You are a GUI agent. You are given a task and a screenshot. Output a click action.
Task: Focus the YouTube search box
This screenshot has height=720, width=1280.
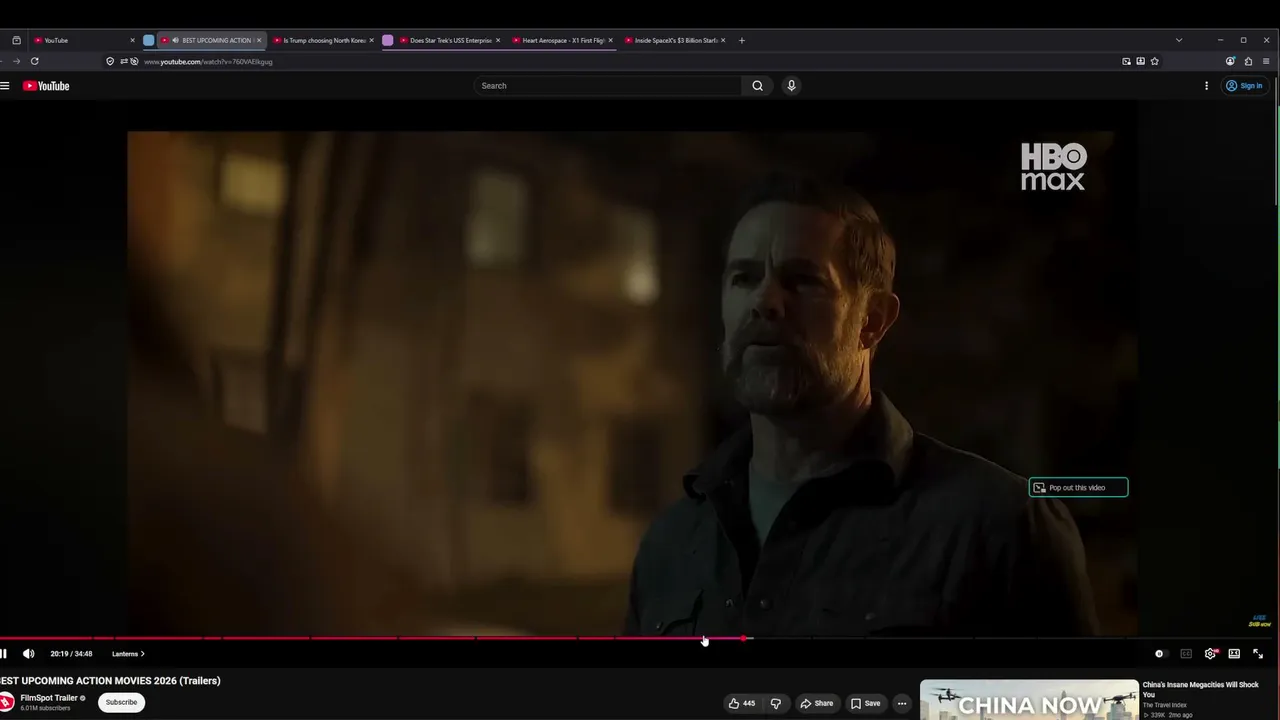click(x=608, y=86)
